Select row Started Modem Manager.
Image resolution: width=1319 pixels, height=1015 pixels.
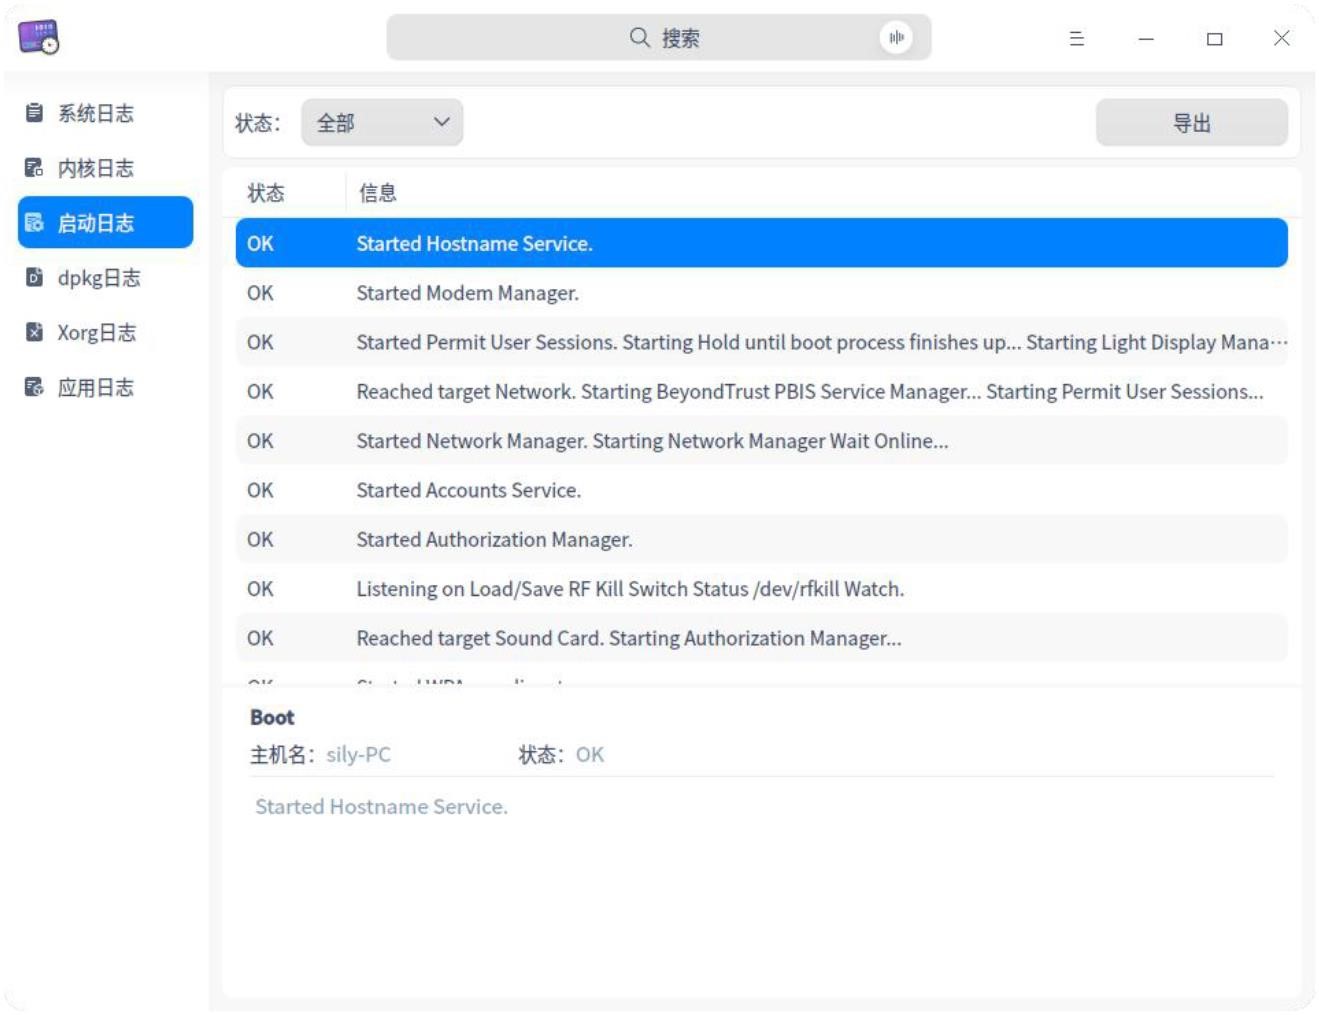click(x=761, y=293)
